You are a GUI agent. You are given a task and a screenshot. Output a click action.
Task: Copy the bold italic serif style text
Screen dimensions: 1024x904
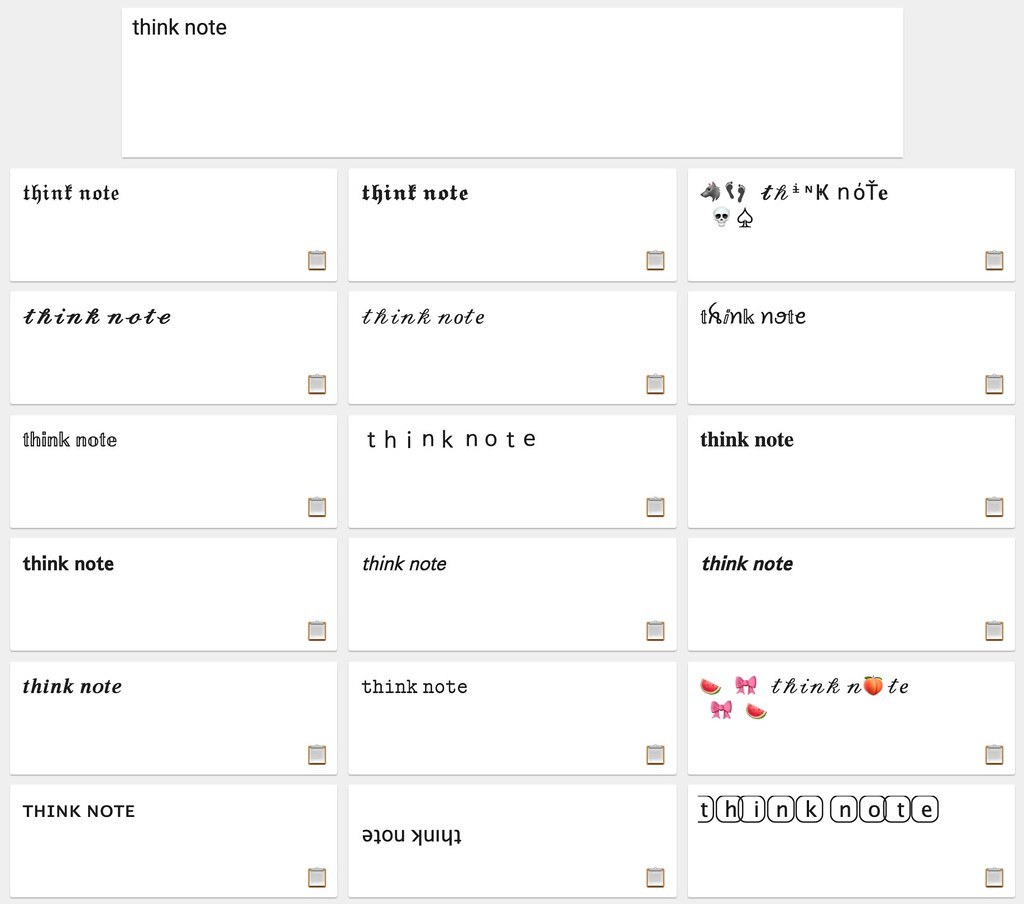point(317,754)
